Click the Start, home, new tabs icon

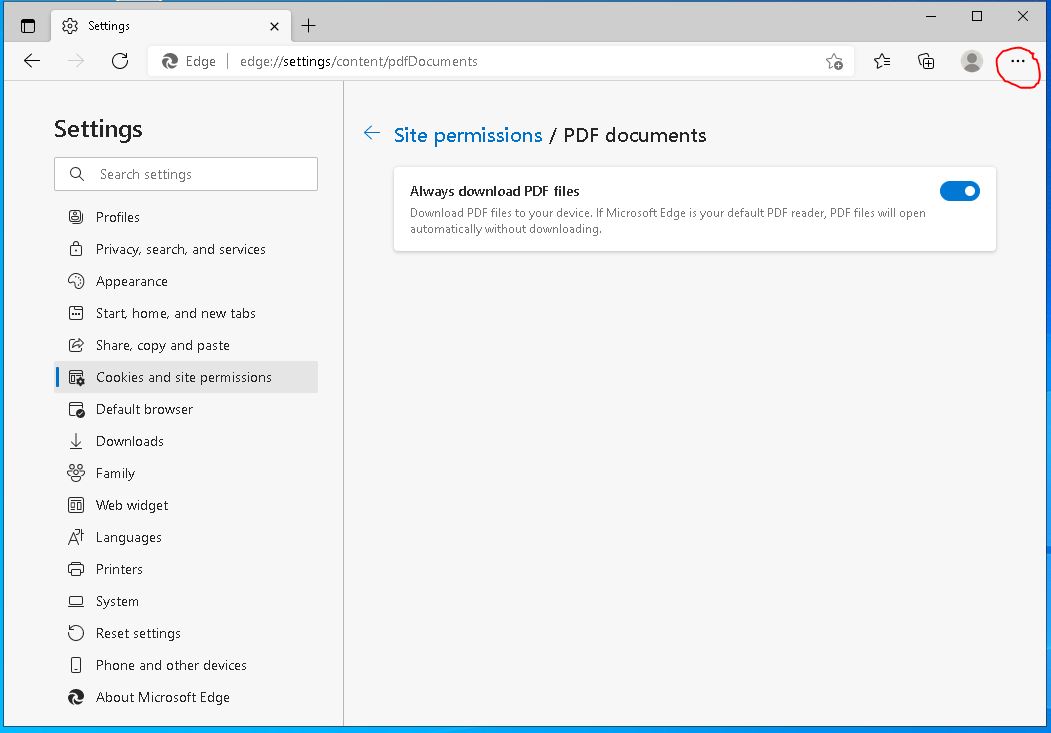76,314
